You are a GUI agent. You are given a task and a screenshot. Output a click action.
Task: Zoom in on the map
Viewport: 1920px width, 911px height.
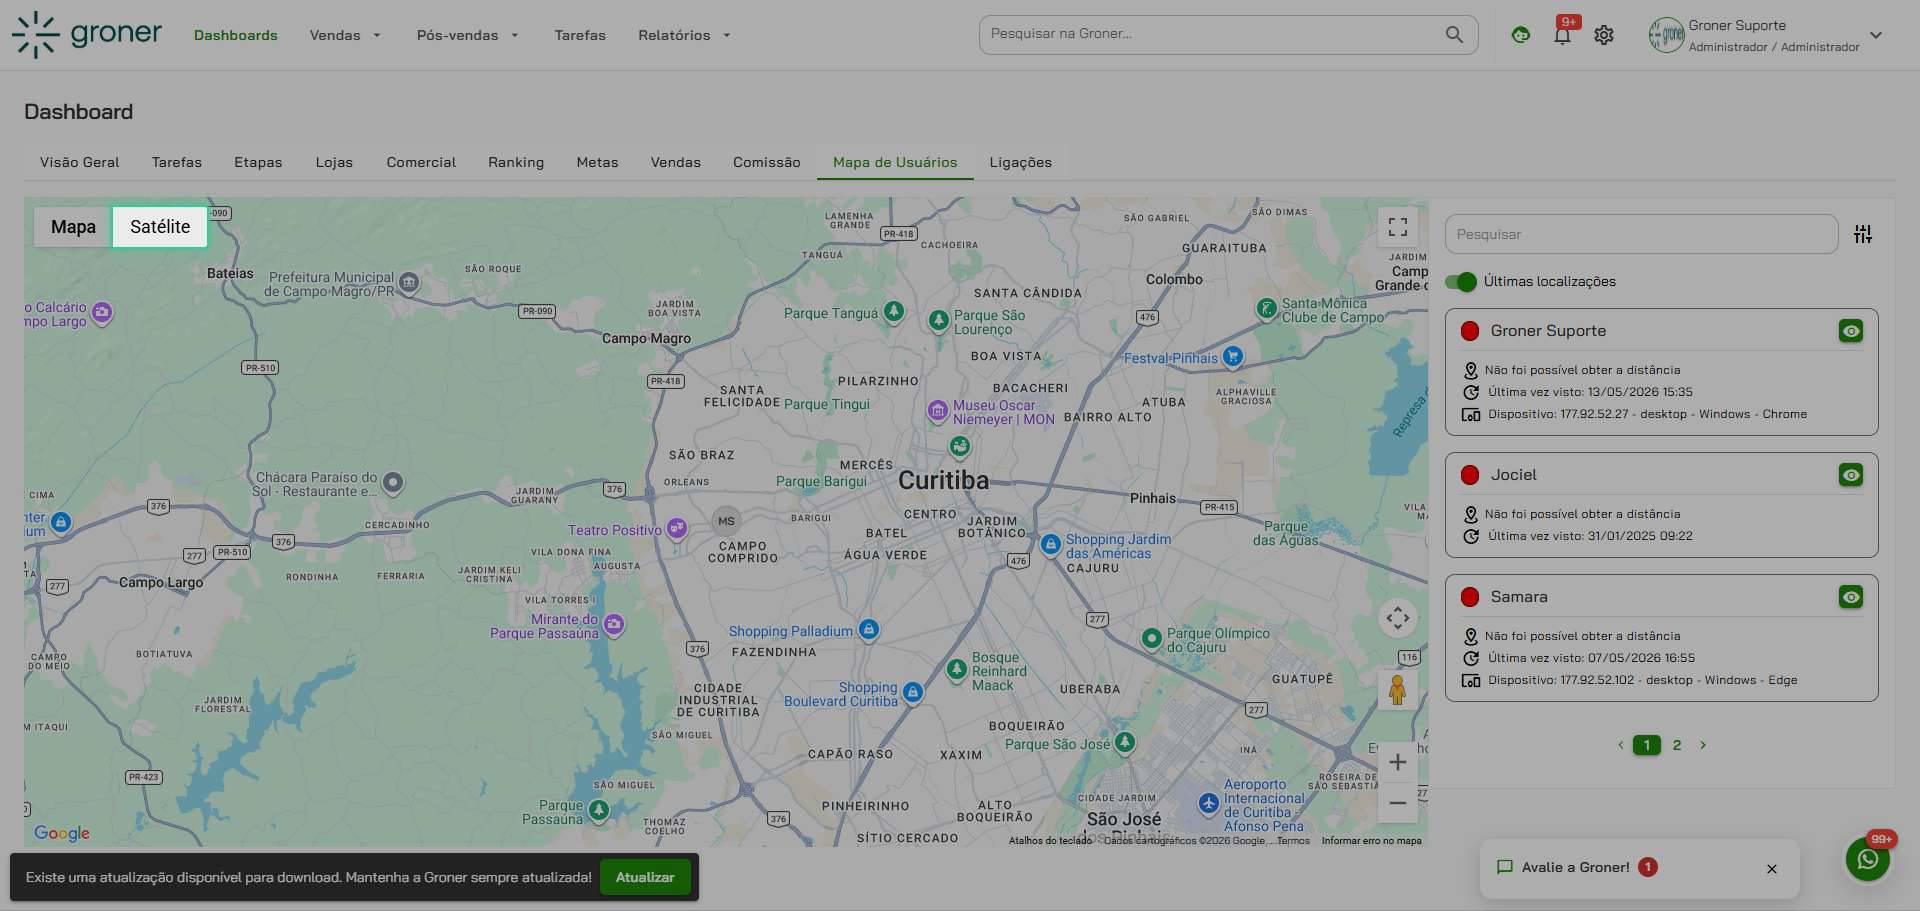1398,762
